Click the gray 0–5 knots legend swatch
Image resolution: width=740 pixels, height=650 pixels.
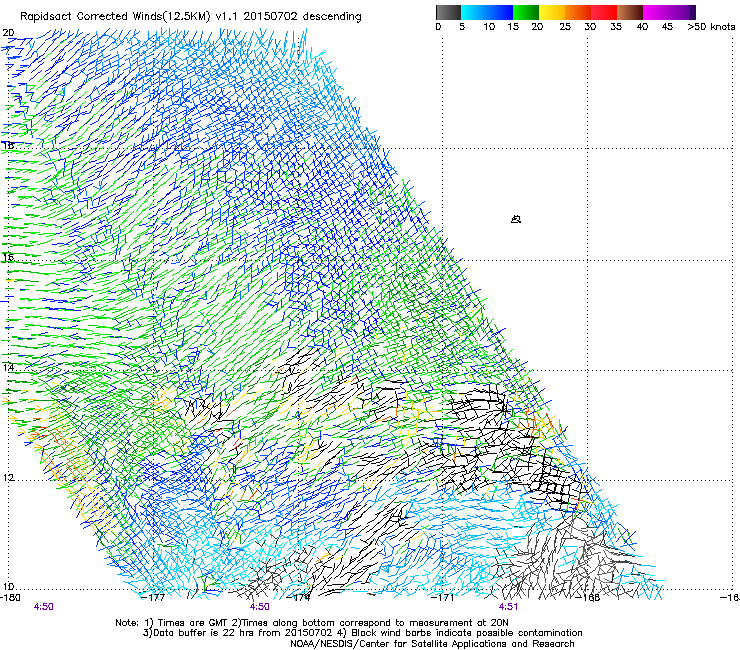point(448,12)
